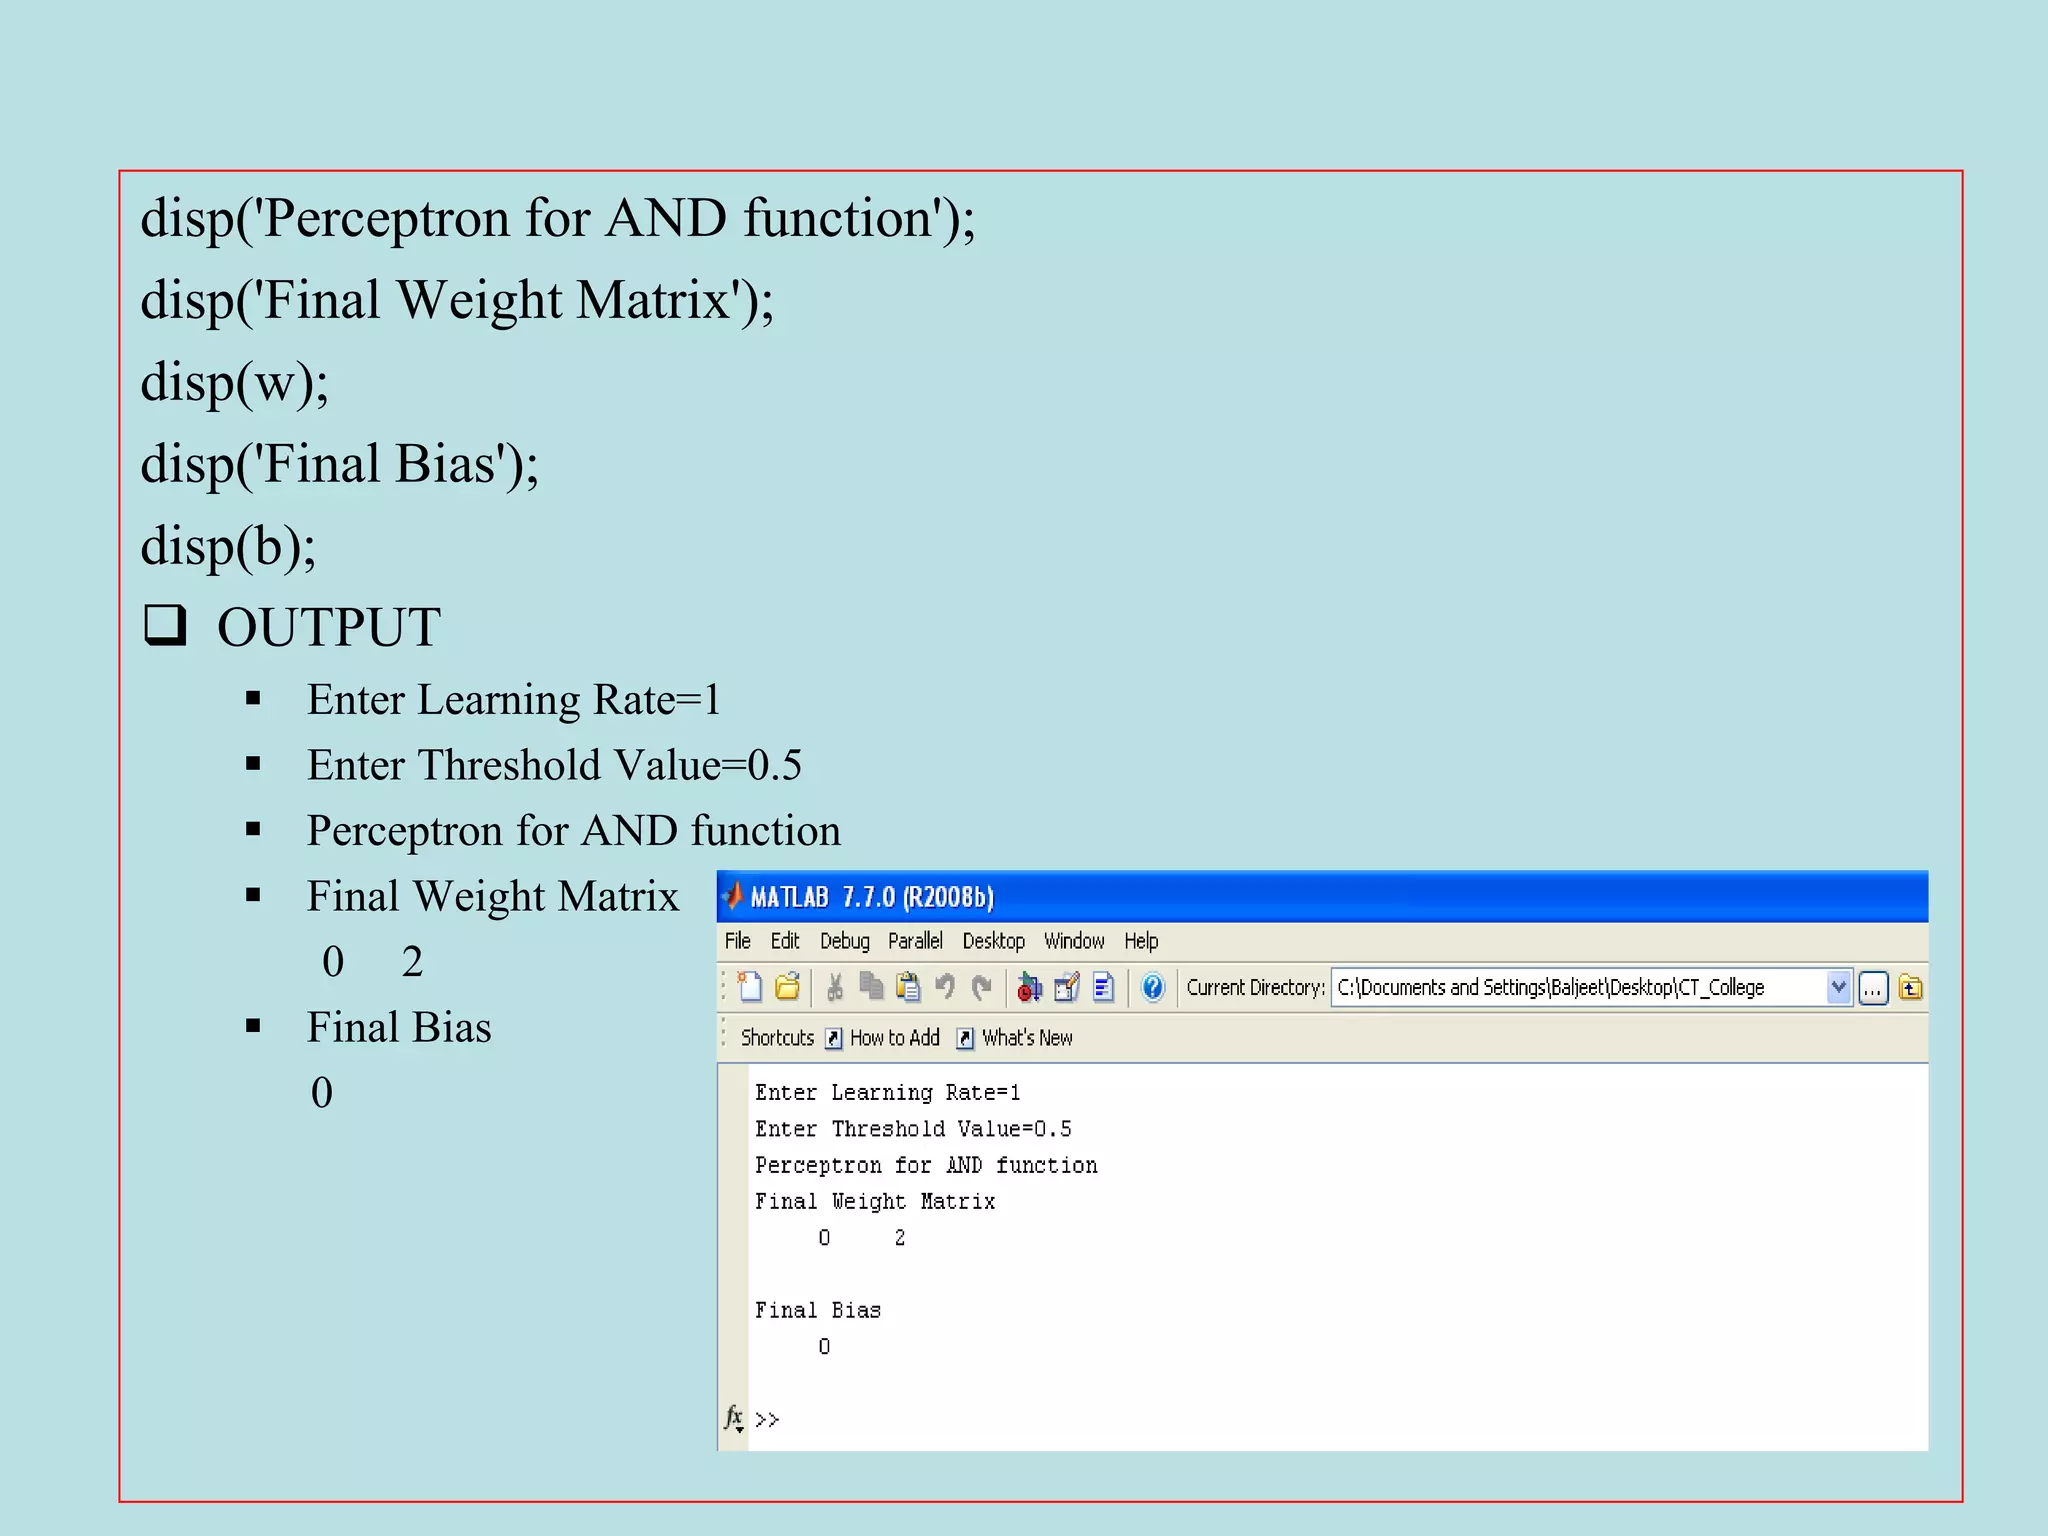
Task: Click the OUTPUT heading on the slide
Action: point(328,627)
